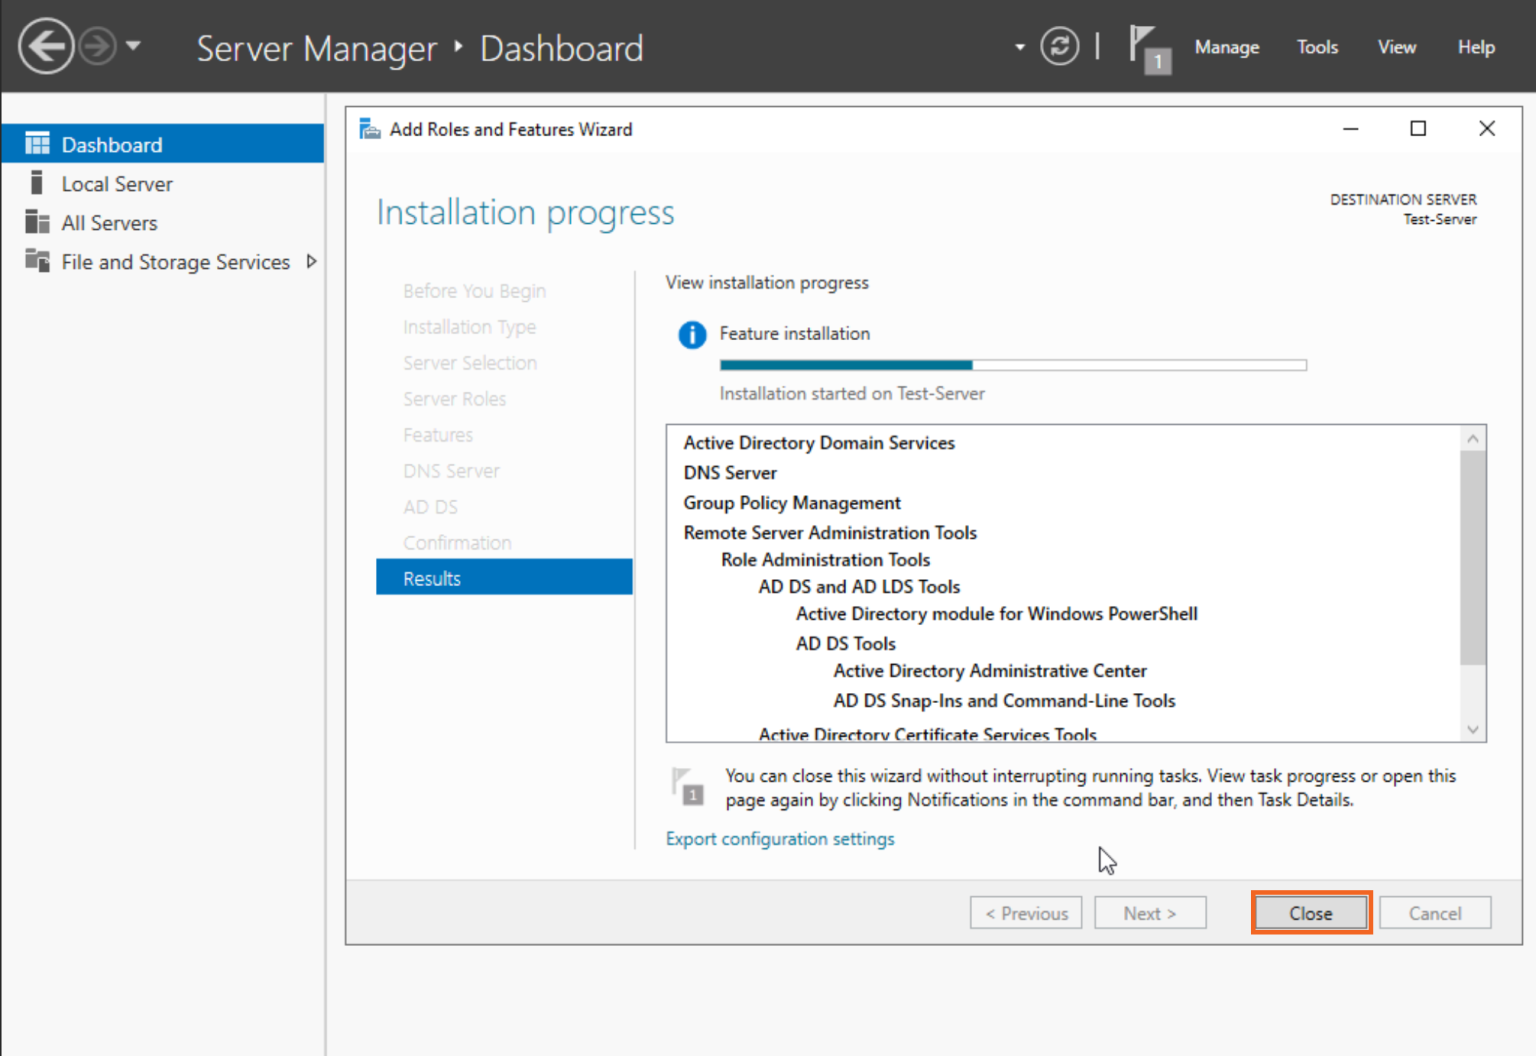
Task: Click the feature installation progress bar
Action: 1010,364
